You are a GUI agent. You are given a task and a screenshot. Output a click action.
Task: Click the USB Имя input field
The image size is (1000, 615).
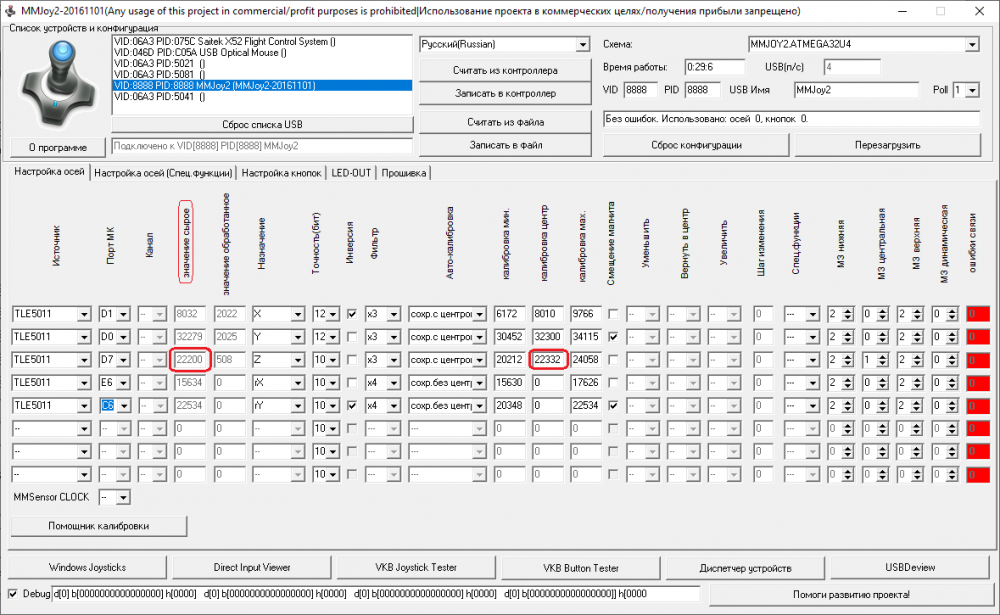[856, 90]
